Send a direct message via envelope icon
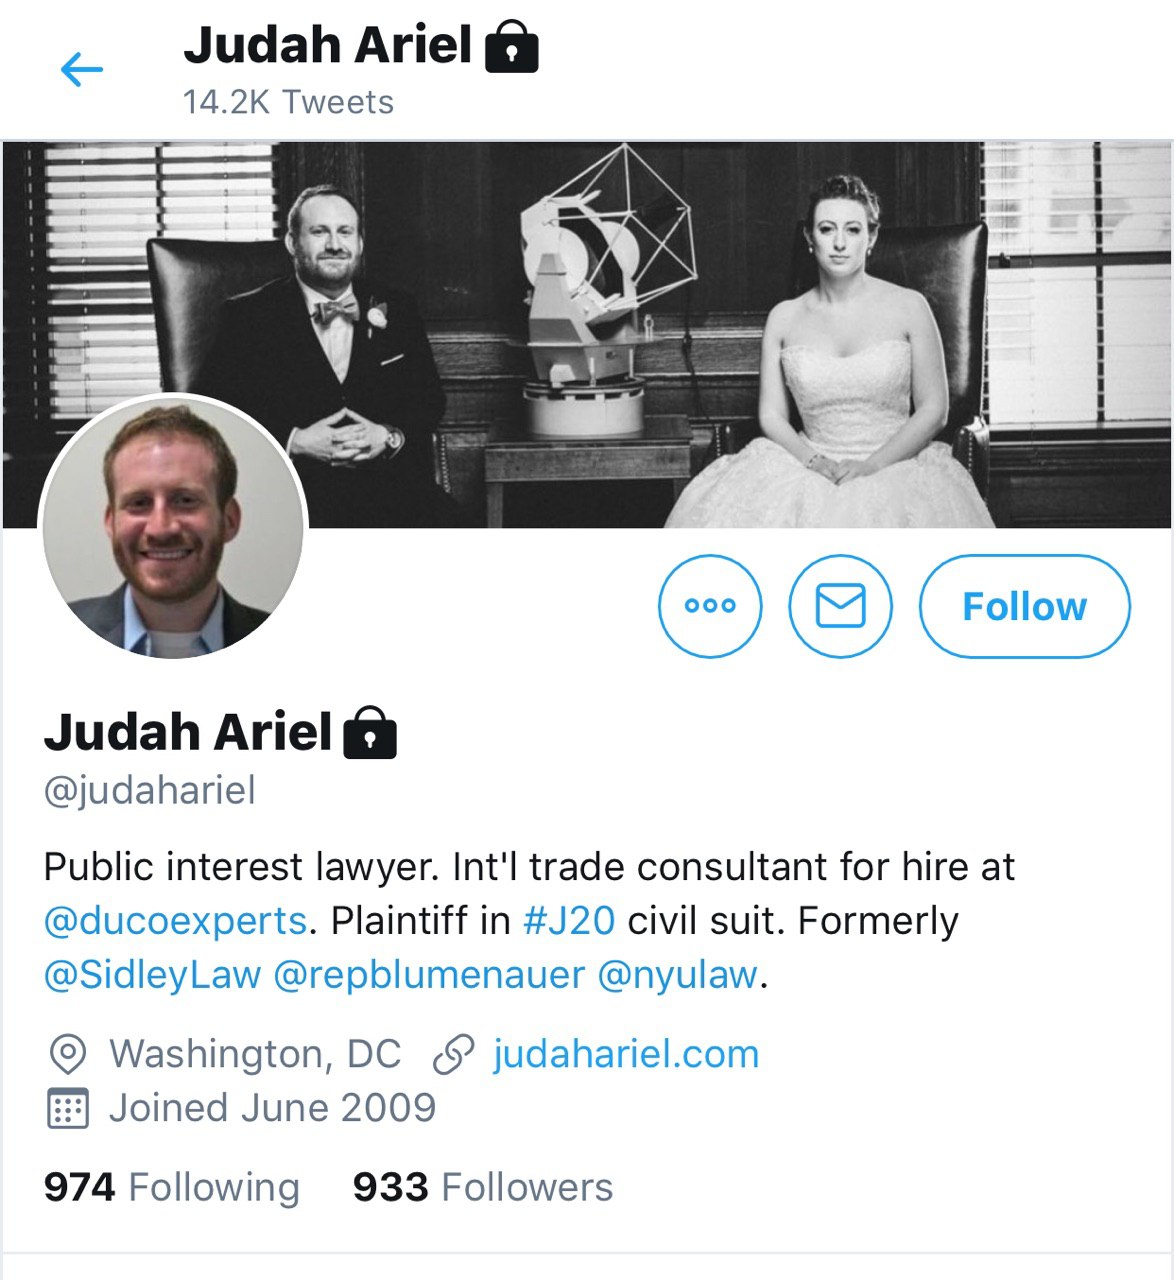This screenshot has height=1280, width=1174. tap(840, 606)
